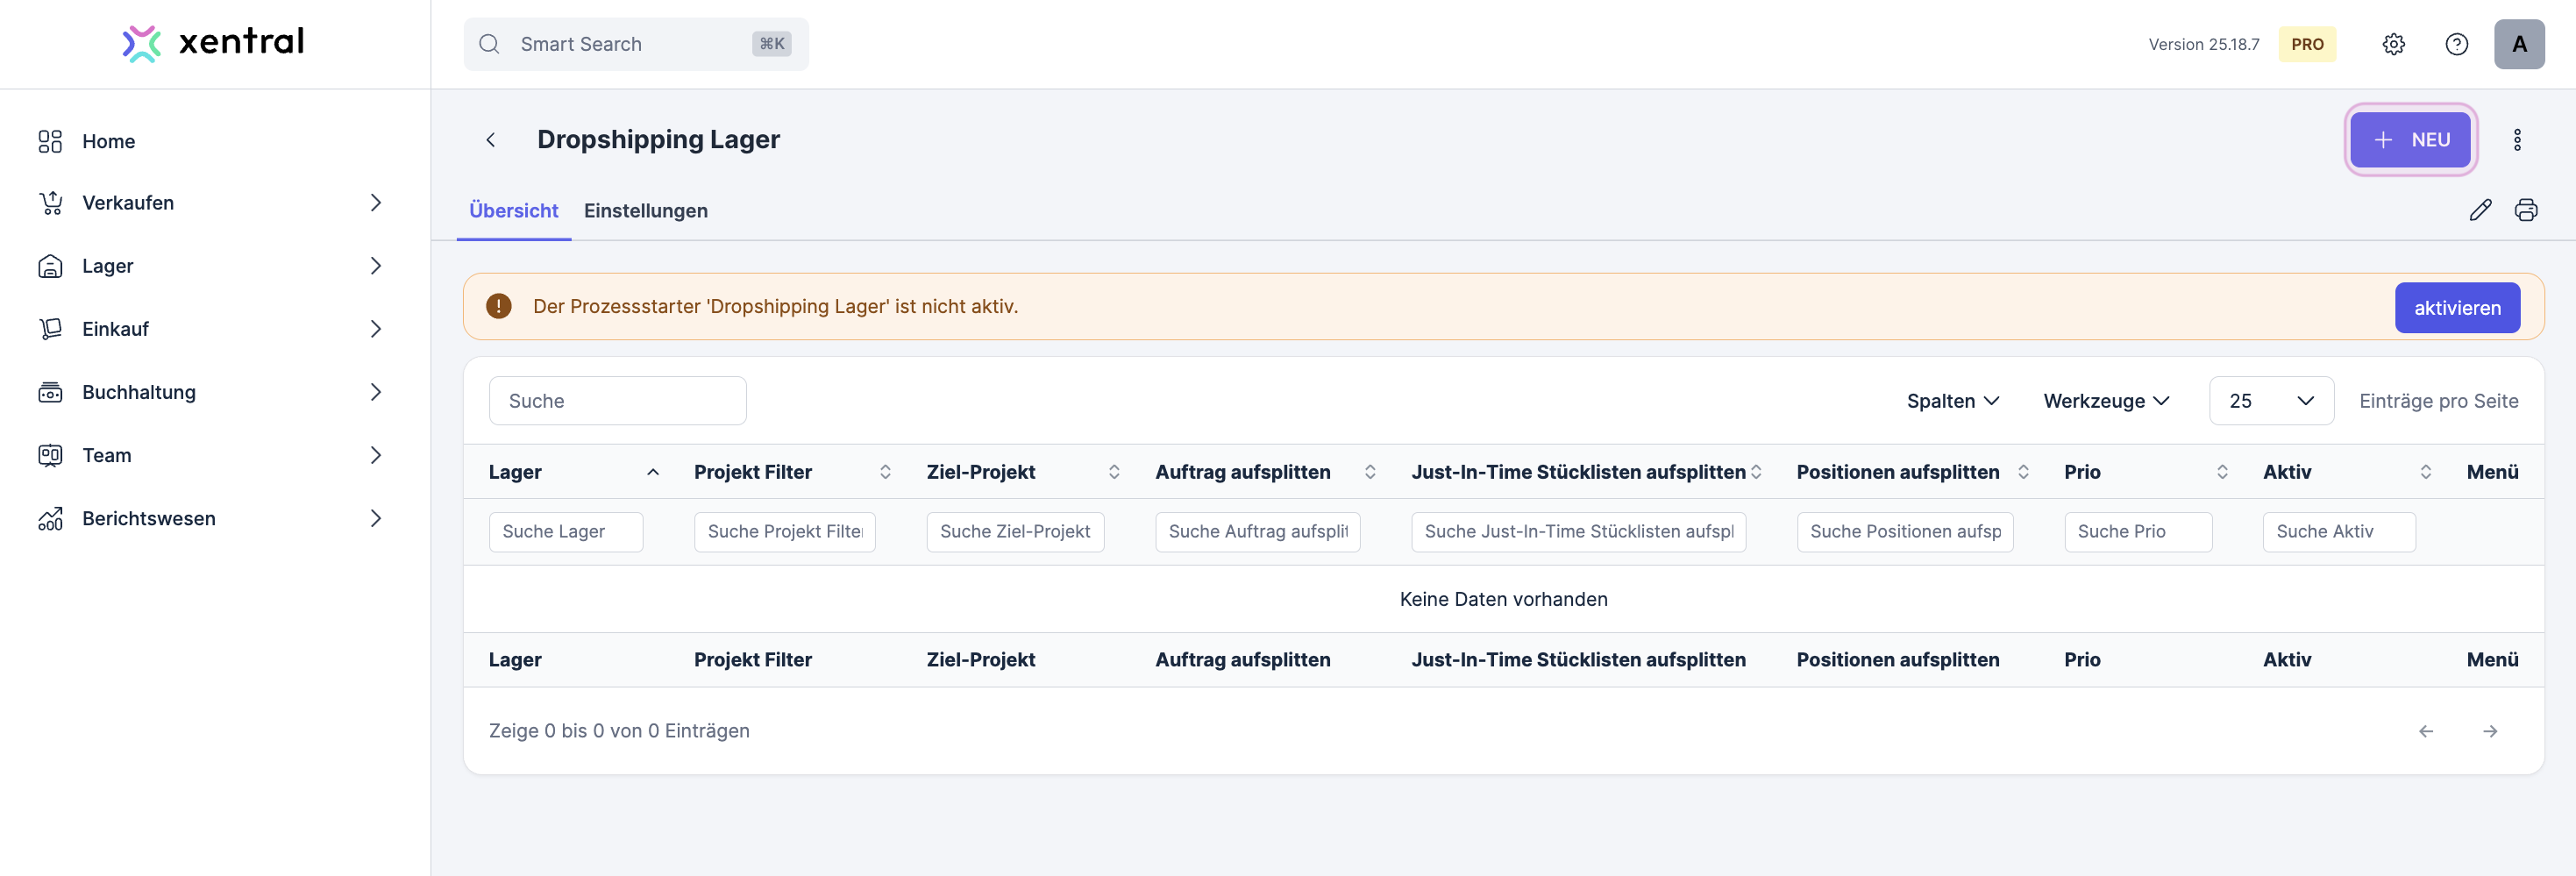This screenshot has width=2576, height=876.
Task: Switch to the Einstellungen tab
Action: [645, 211]
